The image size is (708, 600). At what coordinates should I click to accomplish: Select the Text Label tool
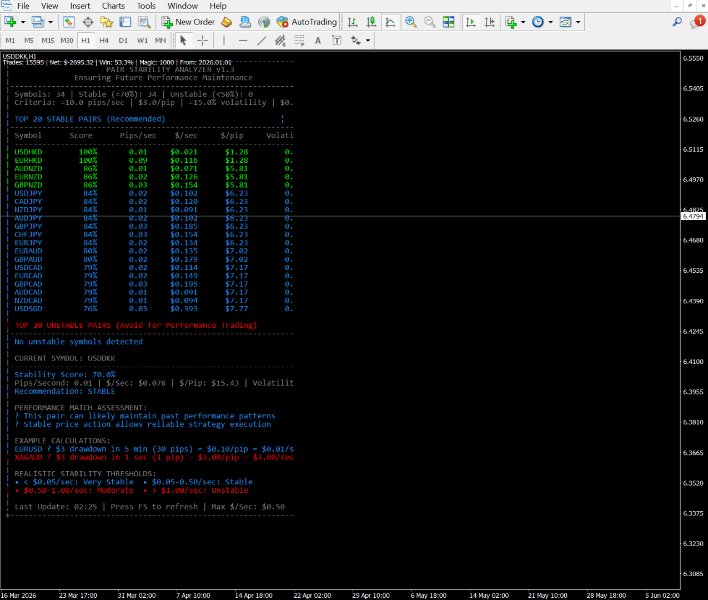pos(336,41)
